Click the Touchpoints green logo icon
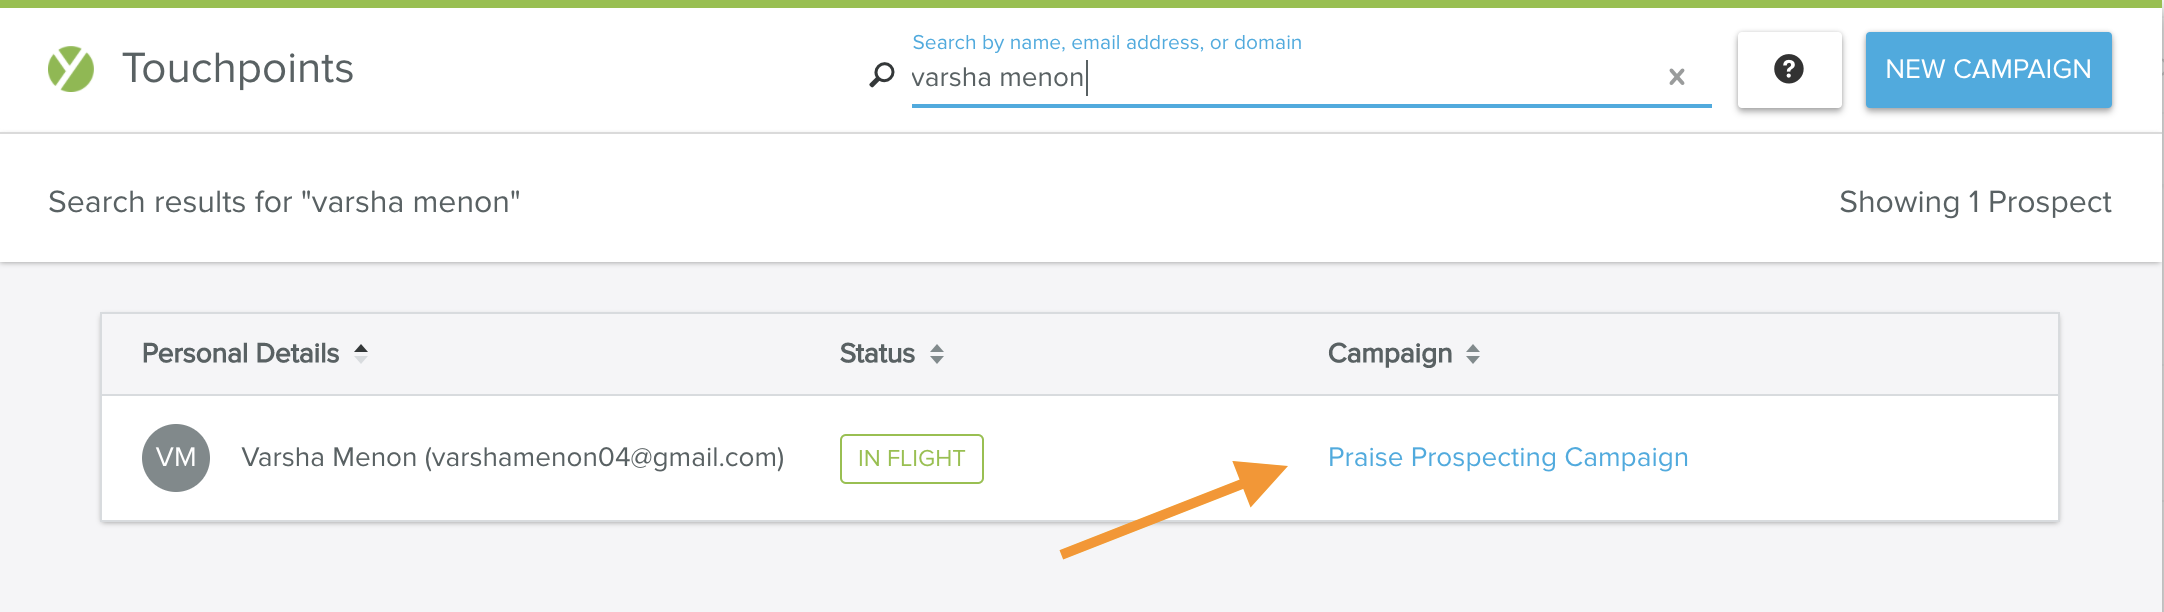Viewport: 2164px width, 612px height. 71,69
